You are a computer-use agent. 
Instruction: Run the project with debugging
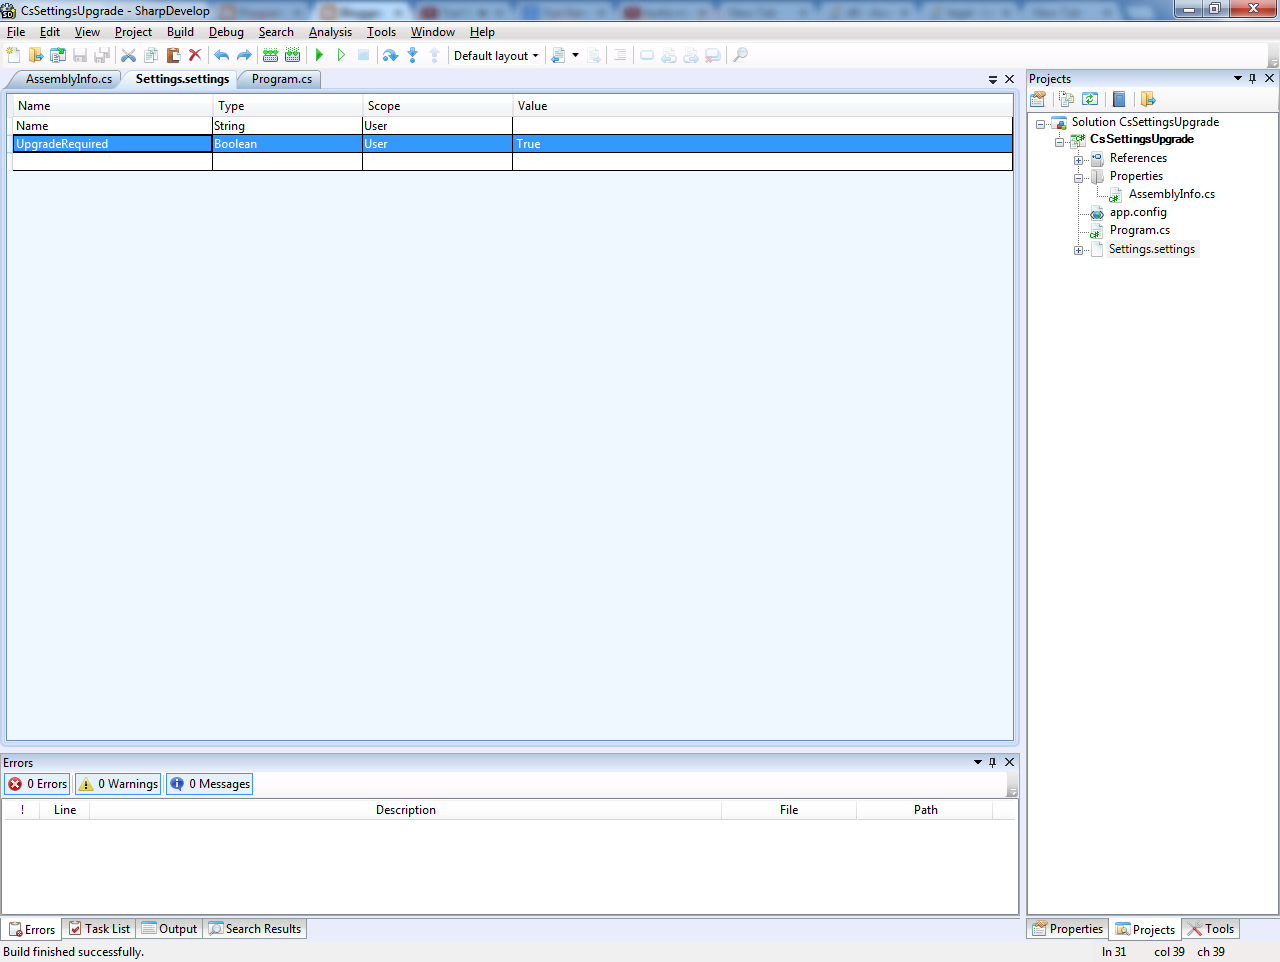pos(318,55)
